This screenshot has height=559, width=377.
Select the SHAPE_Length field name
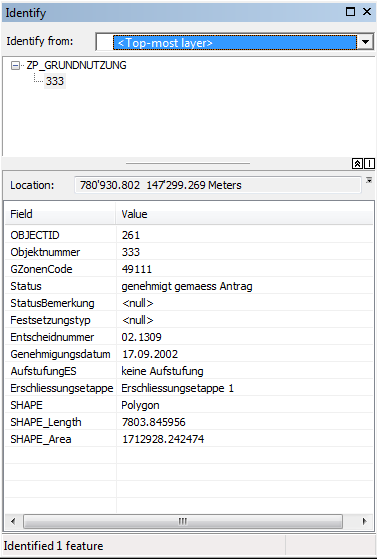(x=46, y=422)
